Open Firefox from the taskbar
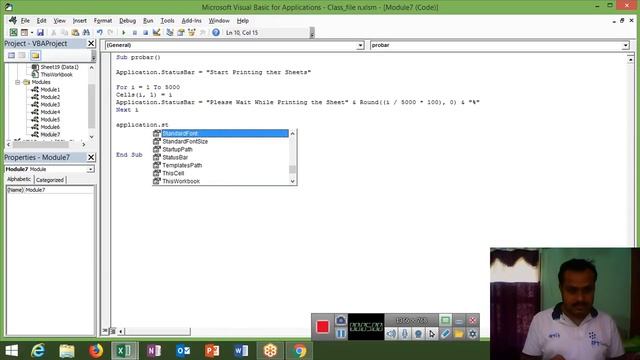The image size is (640, 360). (x=96, y=350)
